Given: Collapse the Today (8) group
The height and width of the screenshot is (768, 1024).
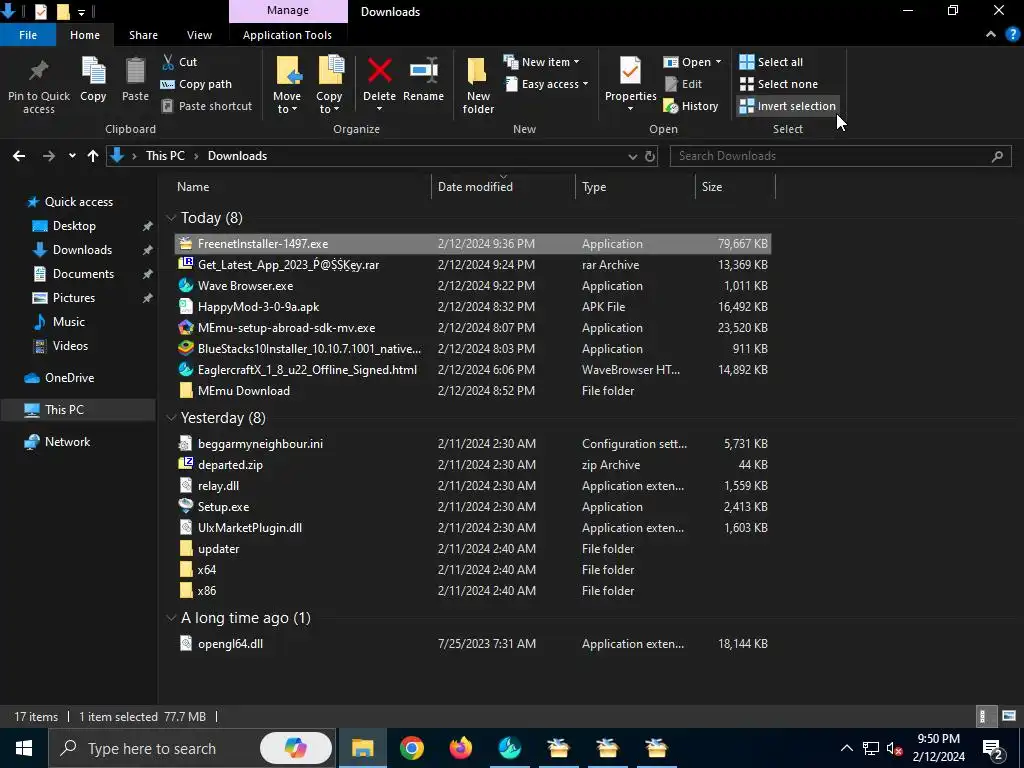Looking at the screenshot, I should 171,217.
